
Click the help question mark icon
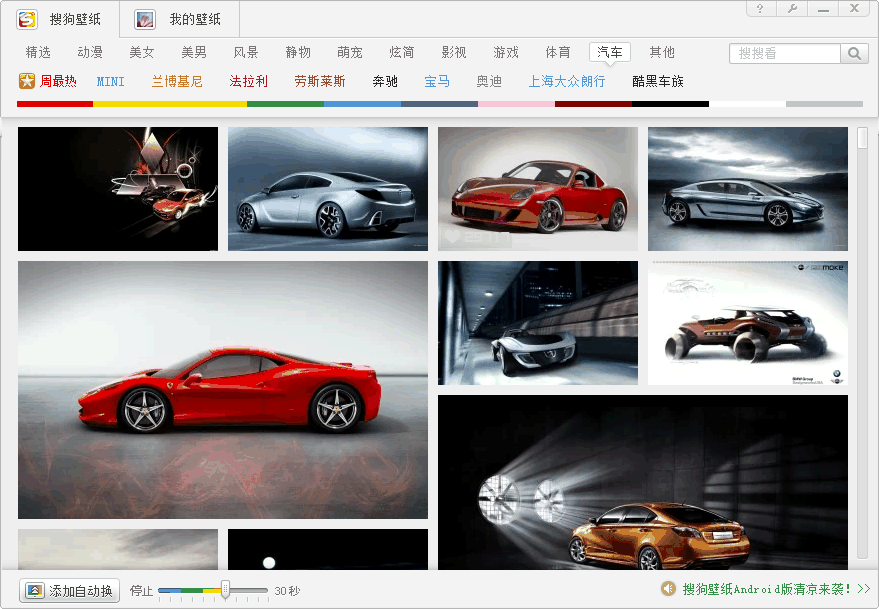pyautogui.click(x=761, y=9)
